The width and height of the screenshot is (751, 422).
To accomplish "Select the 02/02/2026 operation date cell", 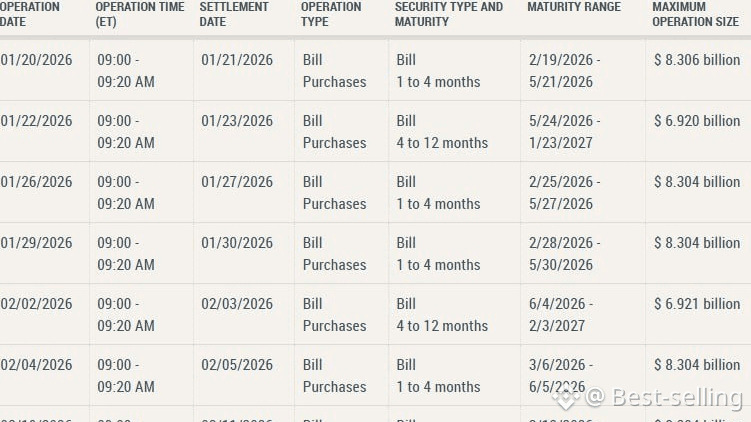I will [x=36, y=304].
